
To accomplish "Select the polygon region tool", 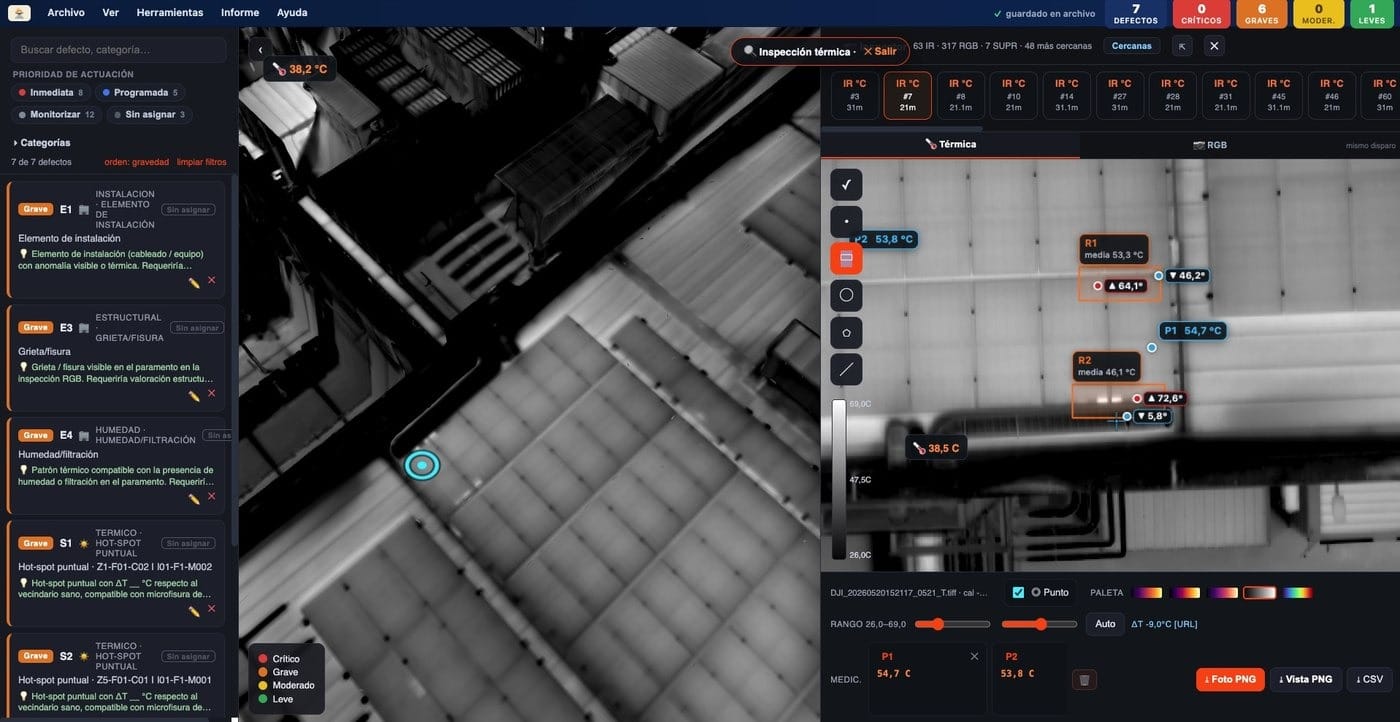I will click(846, 332).
